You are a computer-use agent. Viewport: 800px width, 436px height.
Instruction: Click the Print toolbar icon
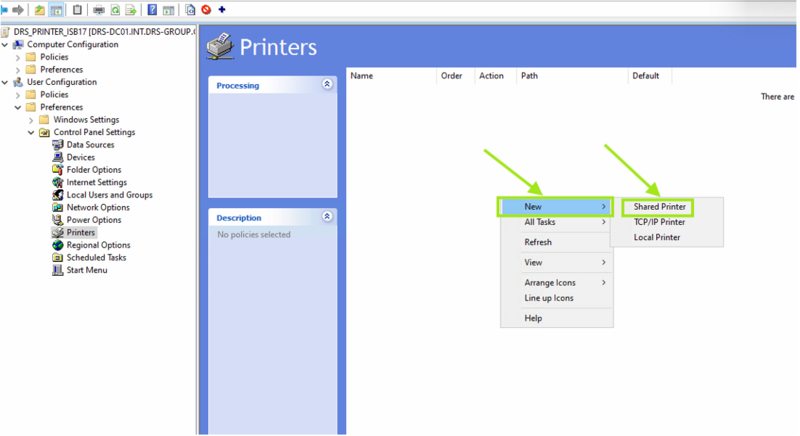[98, 10]
